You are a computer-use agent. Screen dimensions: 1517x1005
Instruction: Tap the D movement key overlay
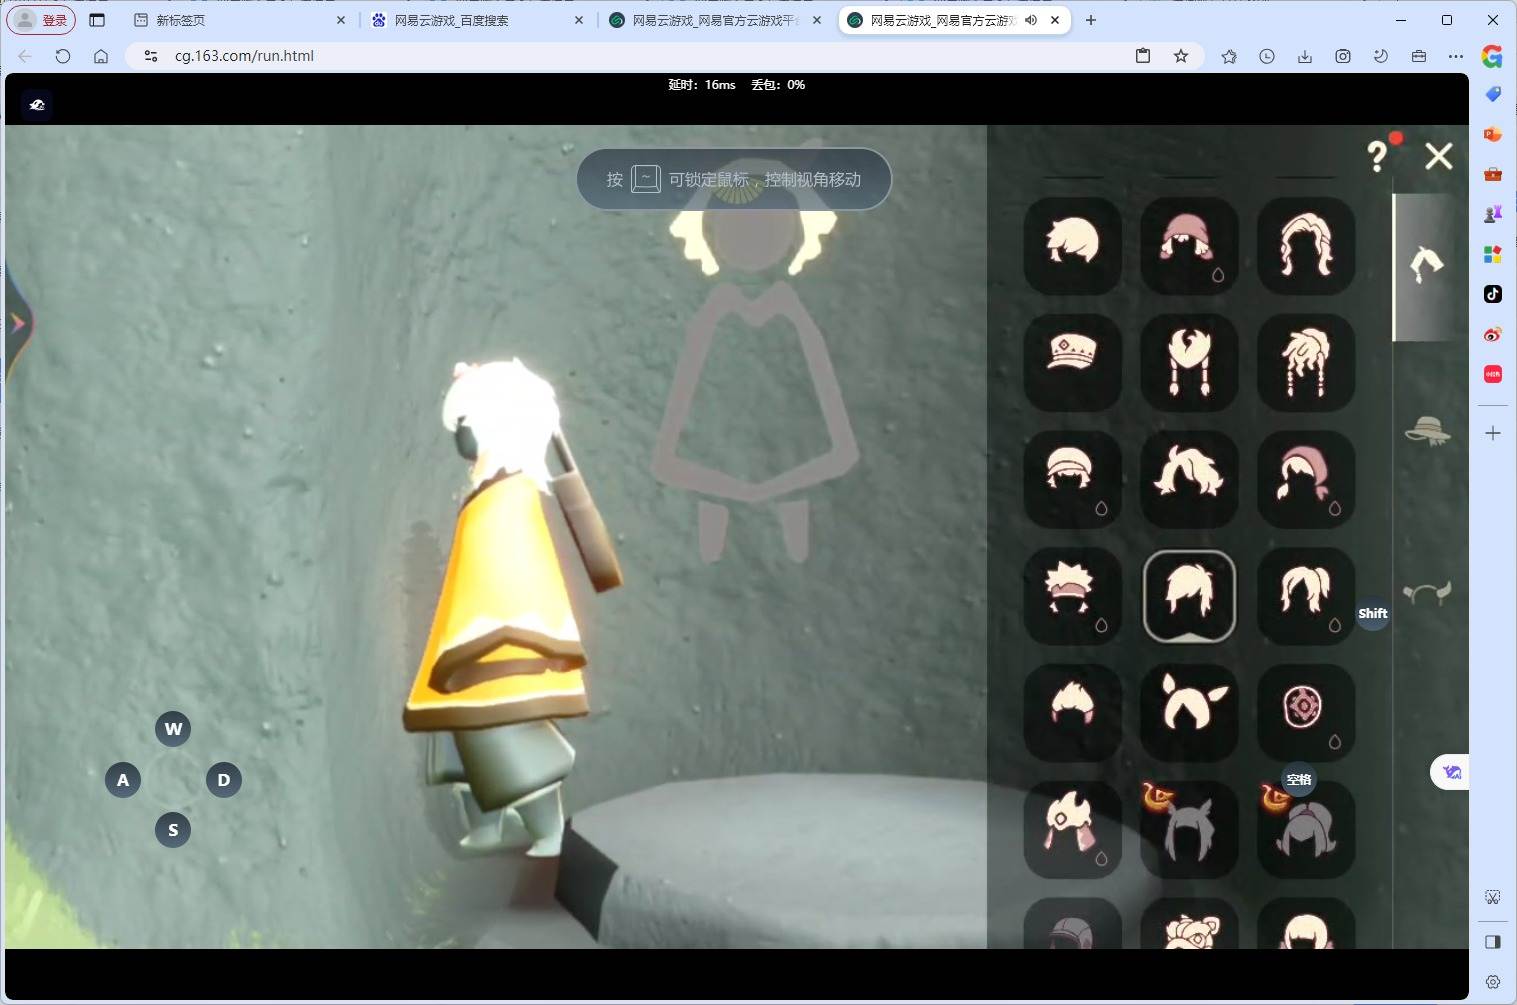(224, 780)
